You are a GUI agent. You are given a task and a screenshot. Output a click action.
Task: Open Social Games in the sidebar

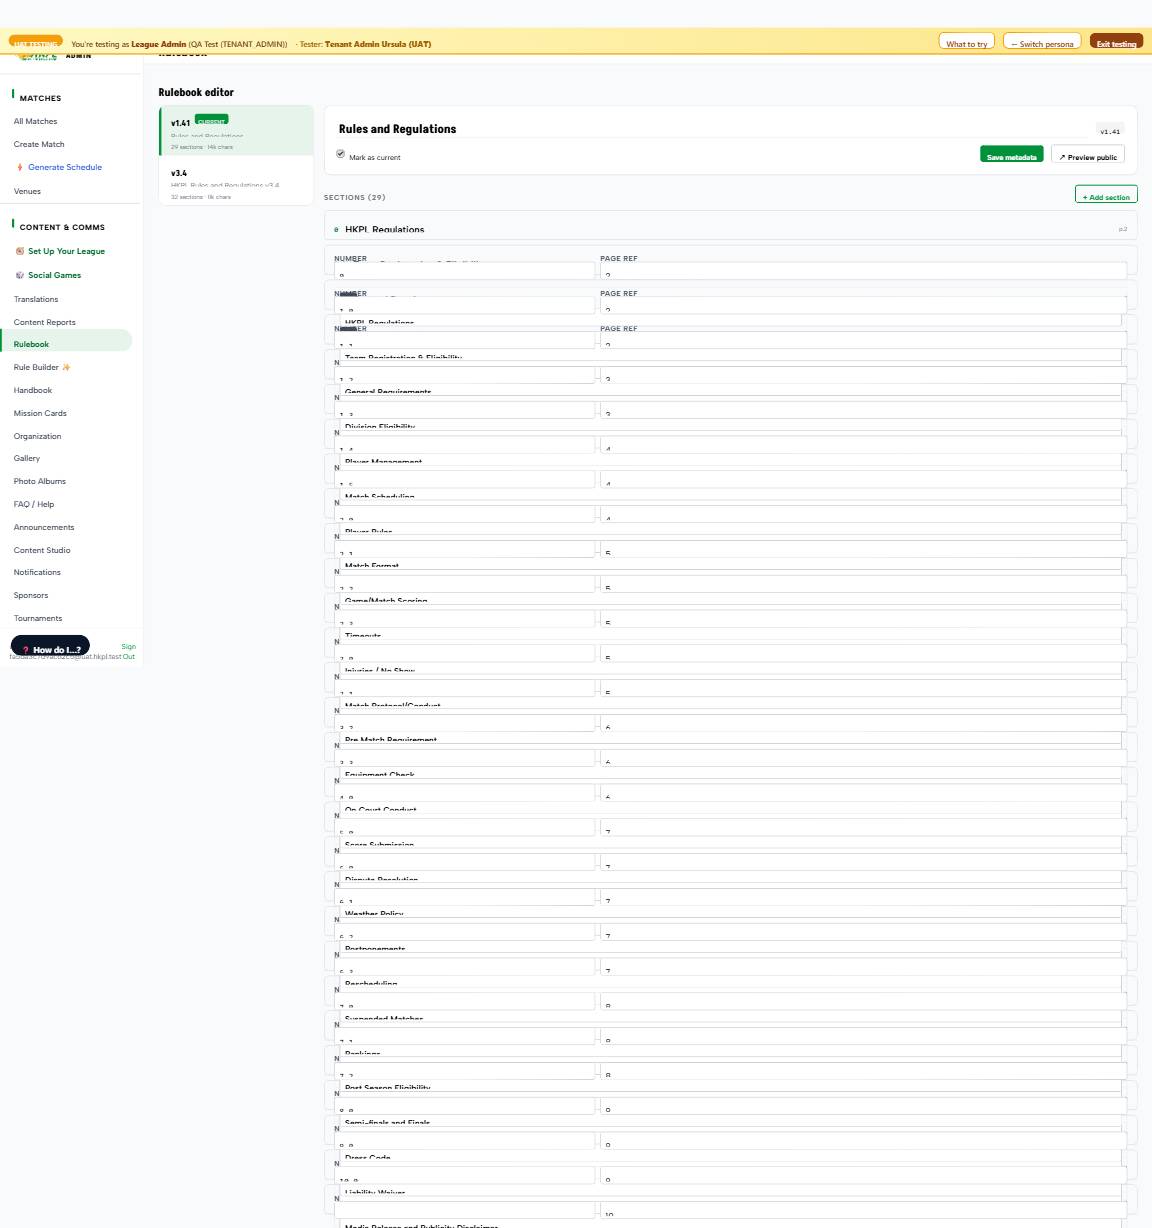click(x=54, y=275)
